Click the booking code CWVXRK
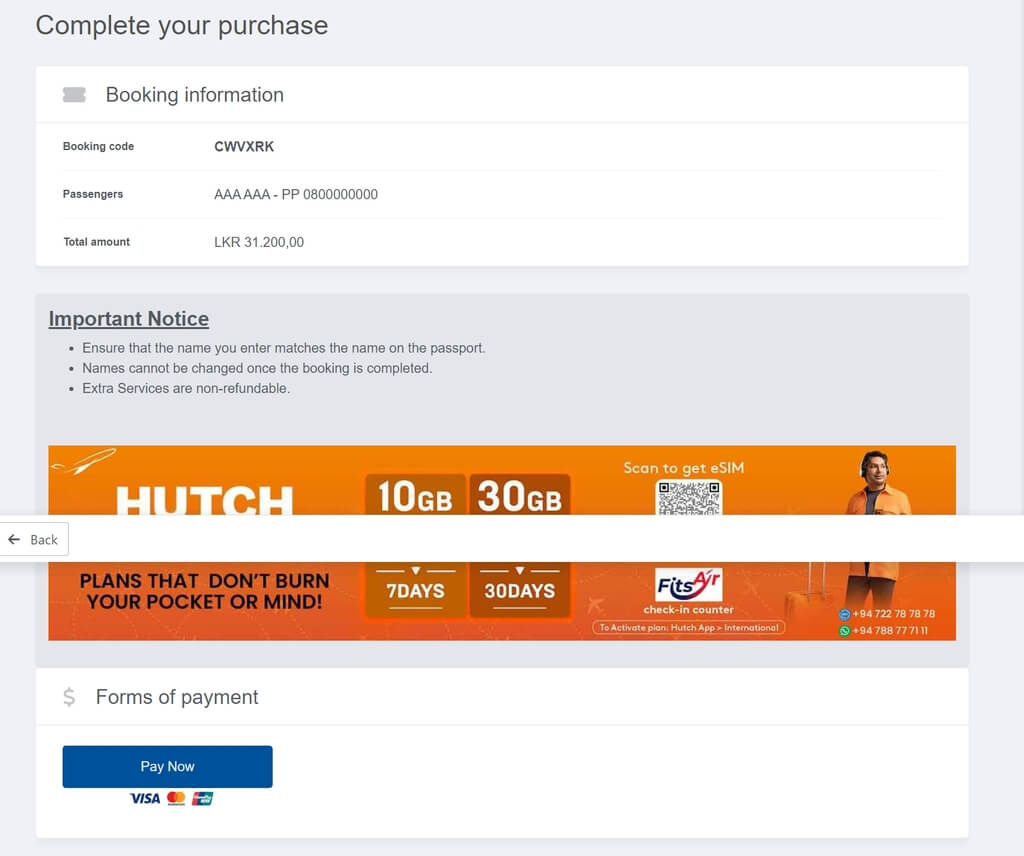 (244, 146)
